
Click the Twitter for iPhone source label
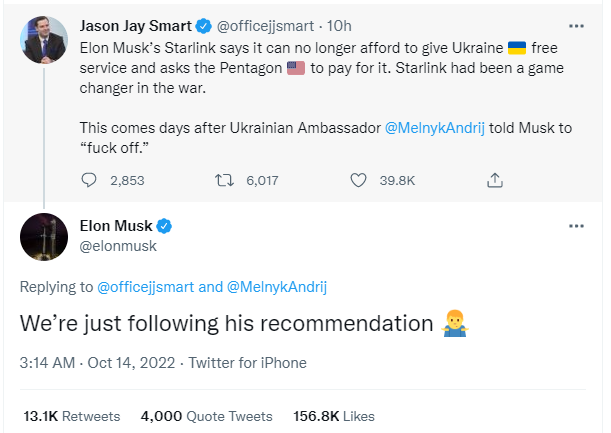(247, 363)
